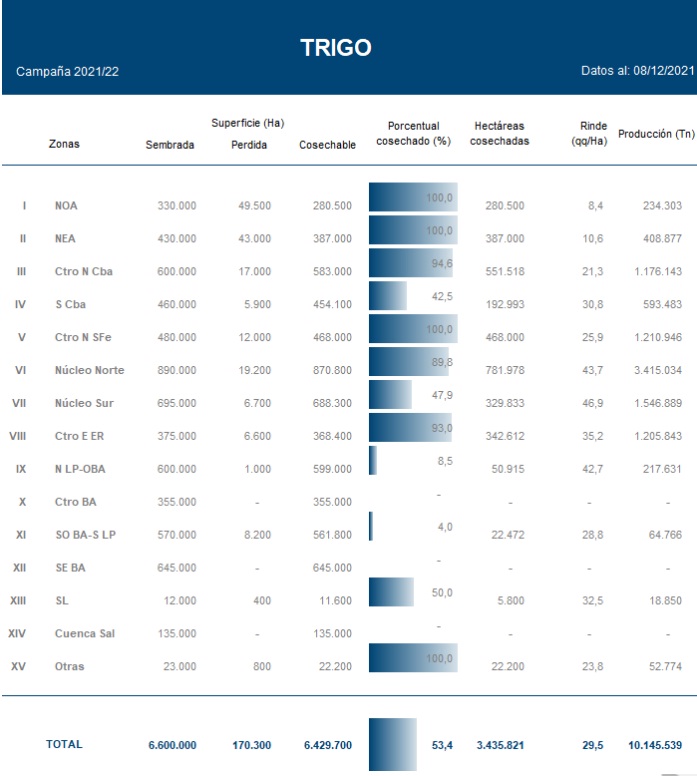Viewport: 697px width, 776px height.
Task: Click the Zonas column header
Action: pos(64,144)
